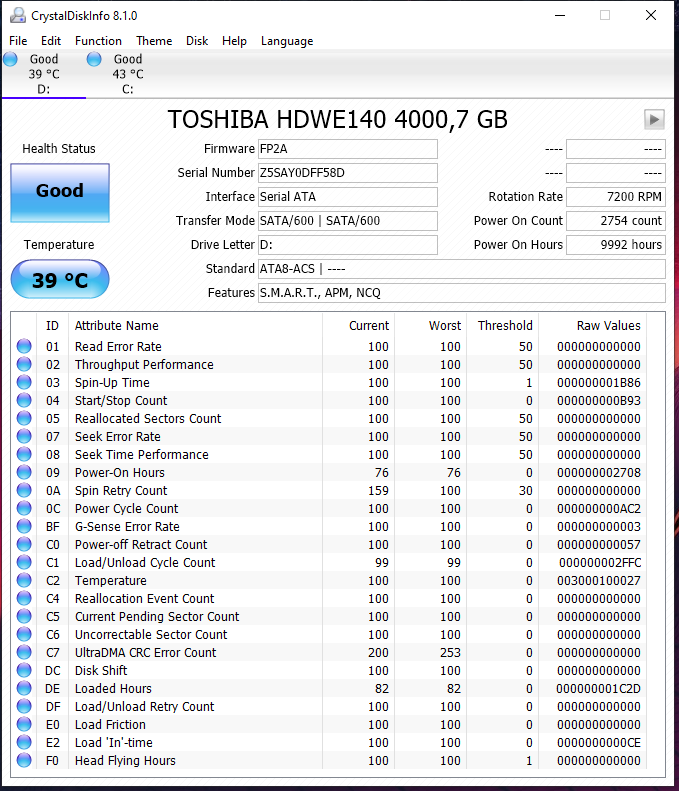Click the Spin Retry Count current value 159
Image resolution: width=679 pixels, height=791 pixels.
coord(378,491)
